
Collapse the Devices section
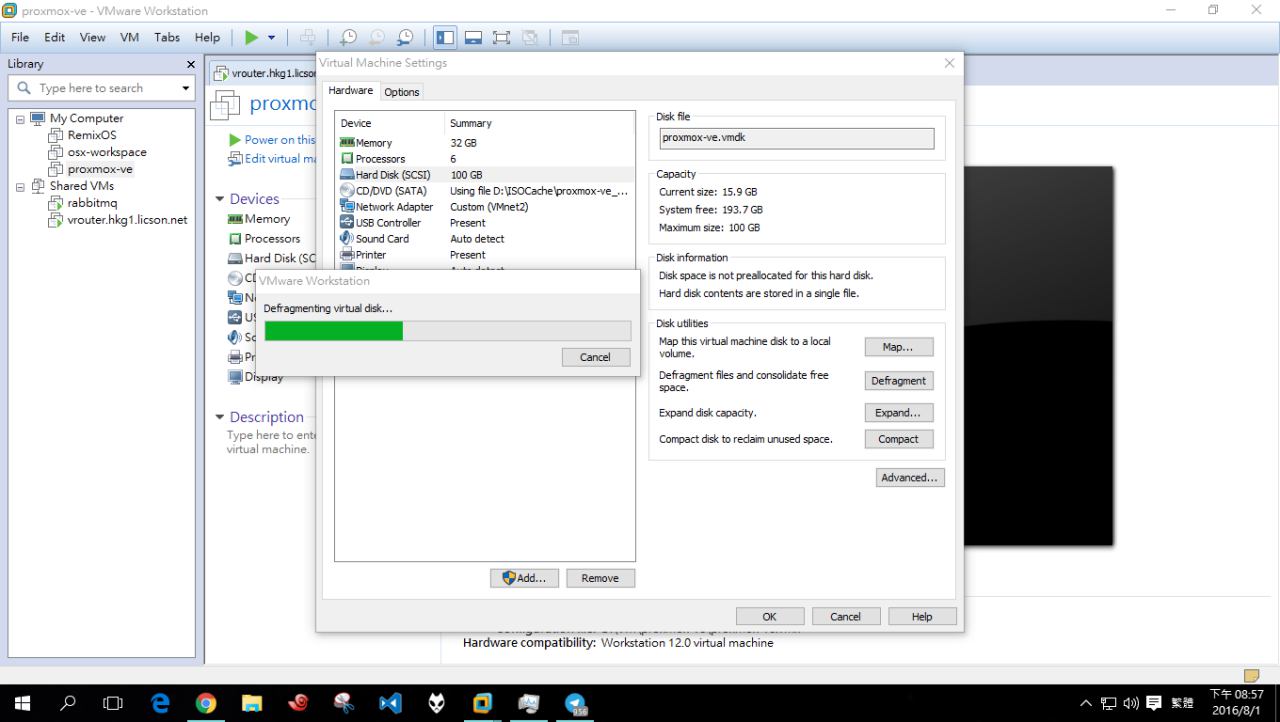[x=220, y=199]
